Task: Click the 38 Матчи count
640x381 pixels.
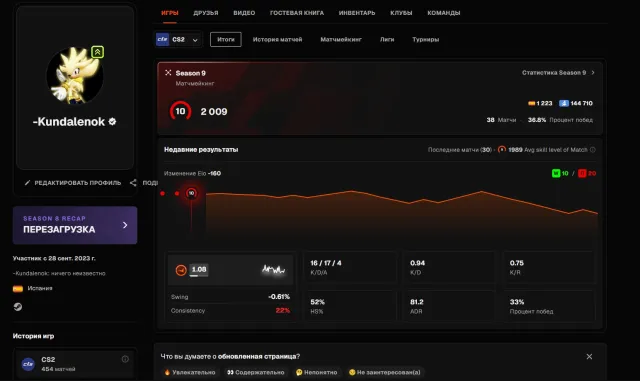Action: [x=501, y=120]
